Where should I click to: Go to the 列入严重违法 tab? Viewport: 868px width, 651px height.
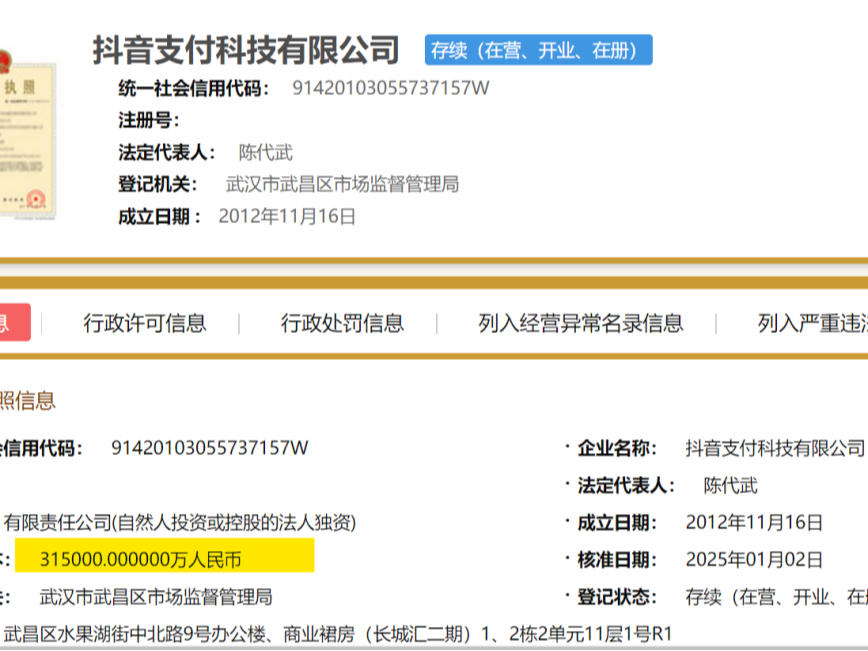pos(813,323)
